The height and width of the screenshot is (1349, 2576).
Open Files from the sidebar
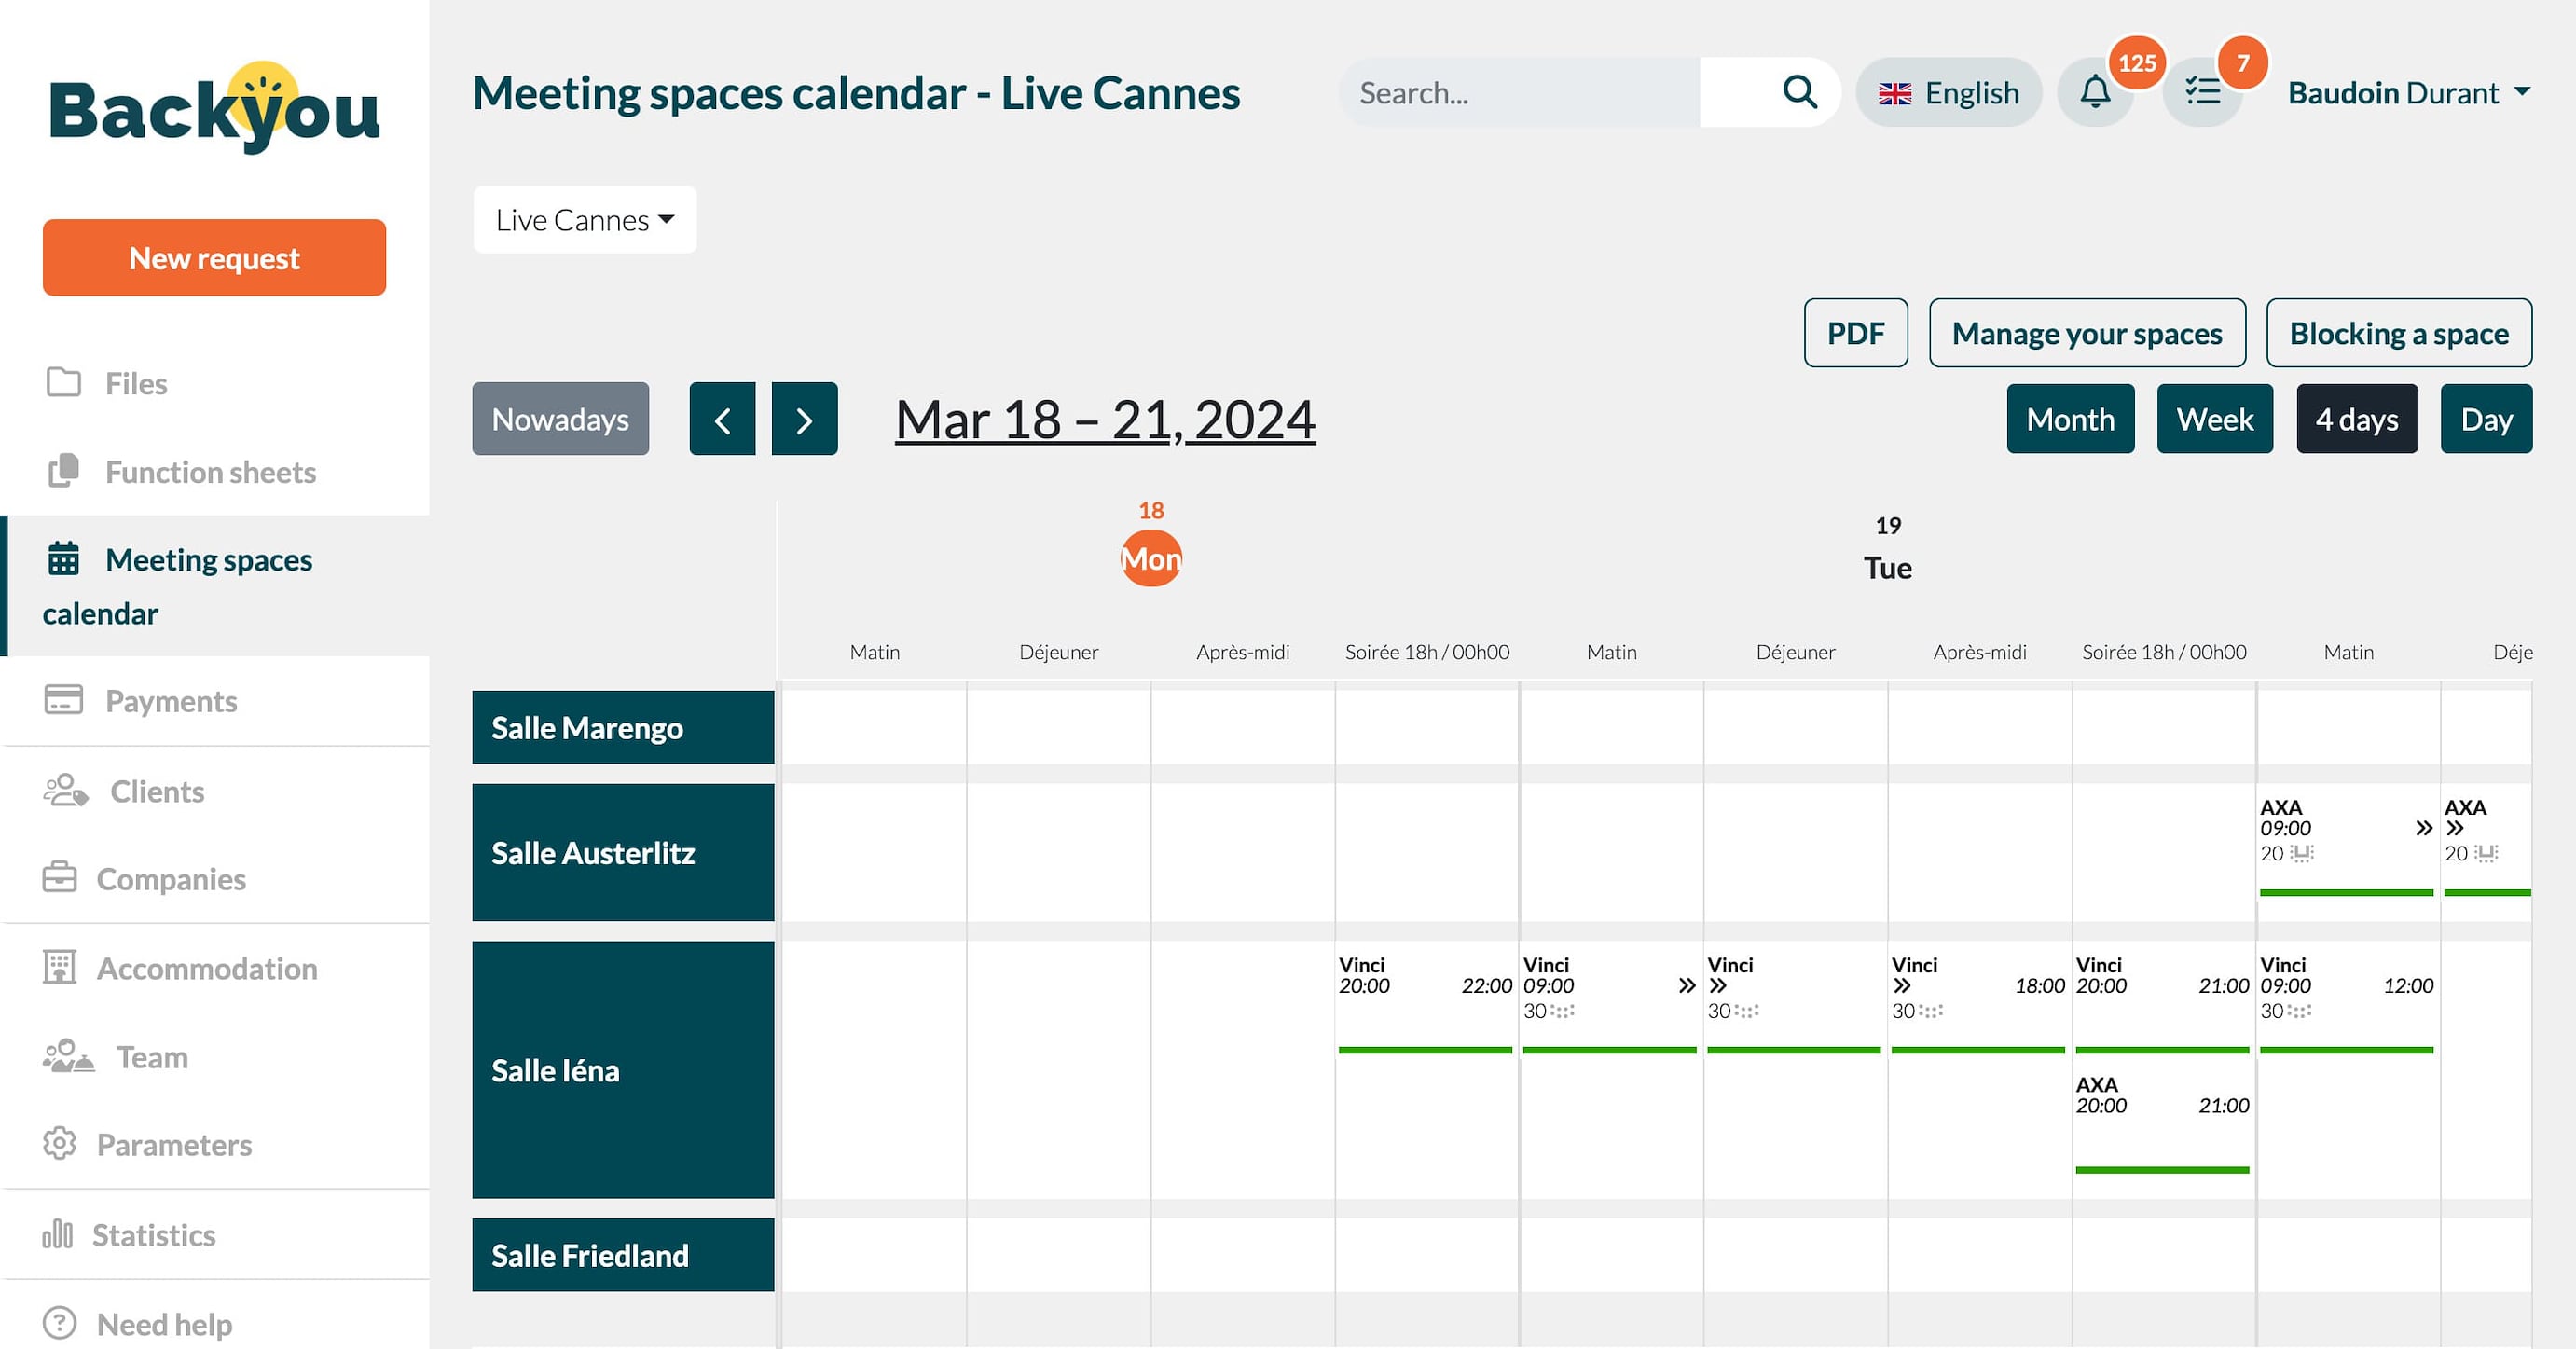click(x=135, y=384)
